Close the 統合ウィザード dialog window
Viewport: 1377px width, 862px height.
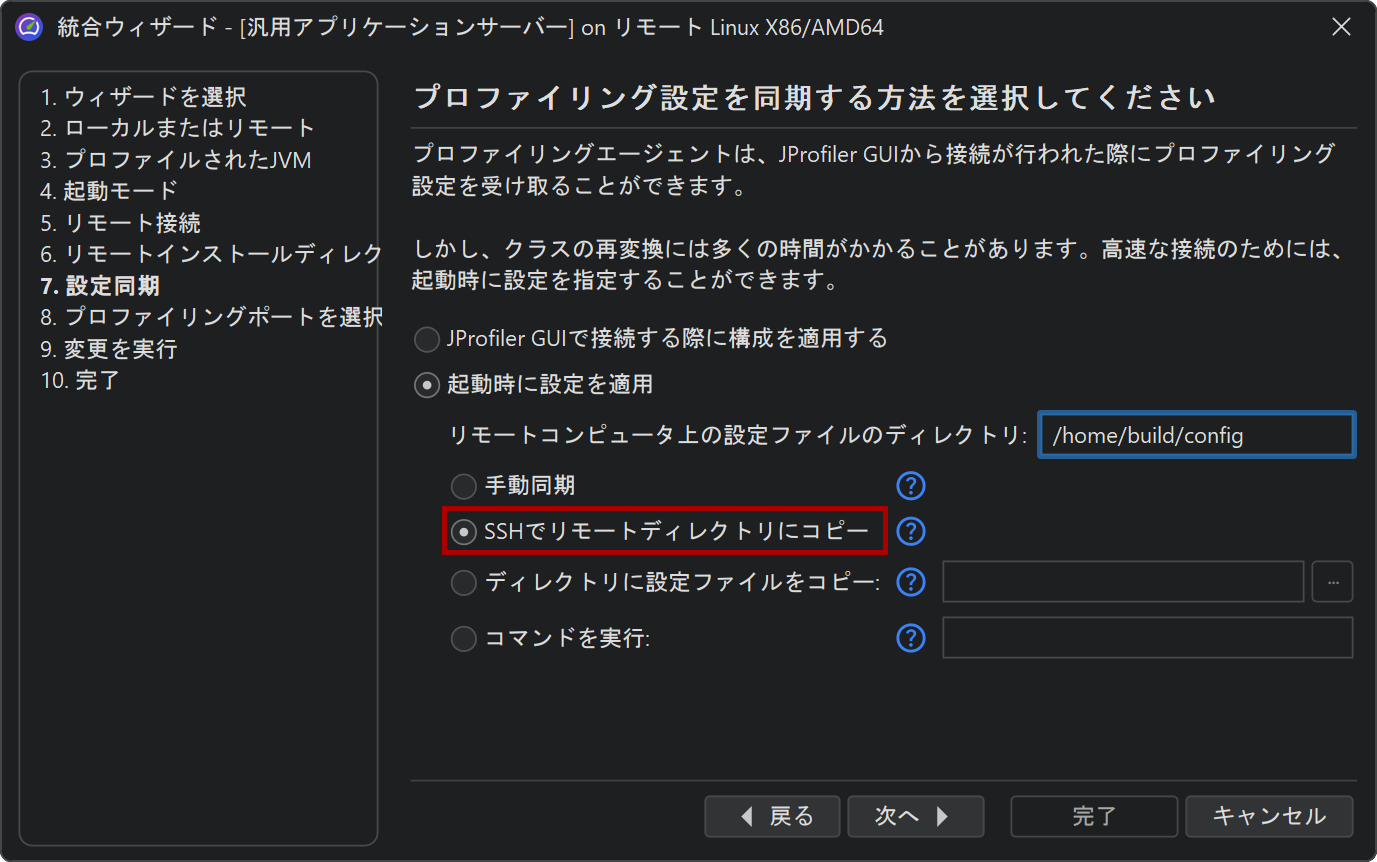[x=1342, y=27]
